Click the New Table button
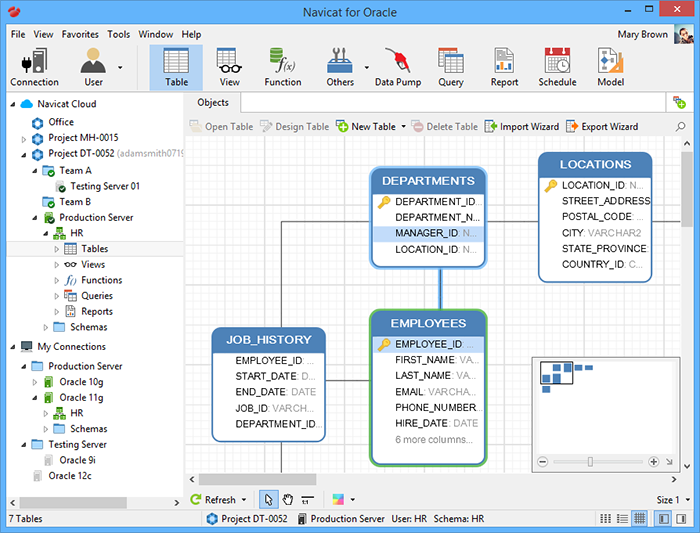This screenshot has width=700, height=533. (x=366, y=127)
